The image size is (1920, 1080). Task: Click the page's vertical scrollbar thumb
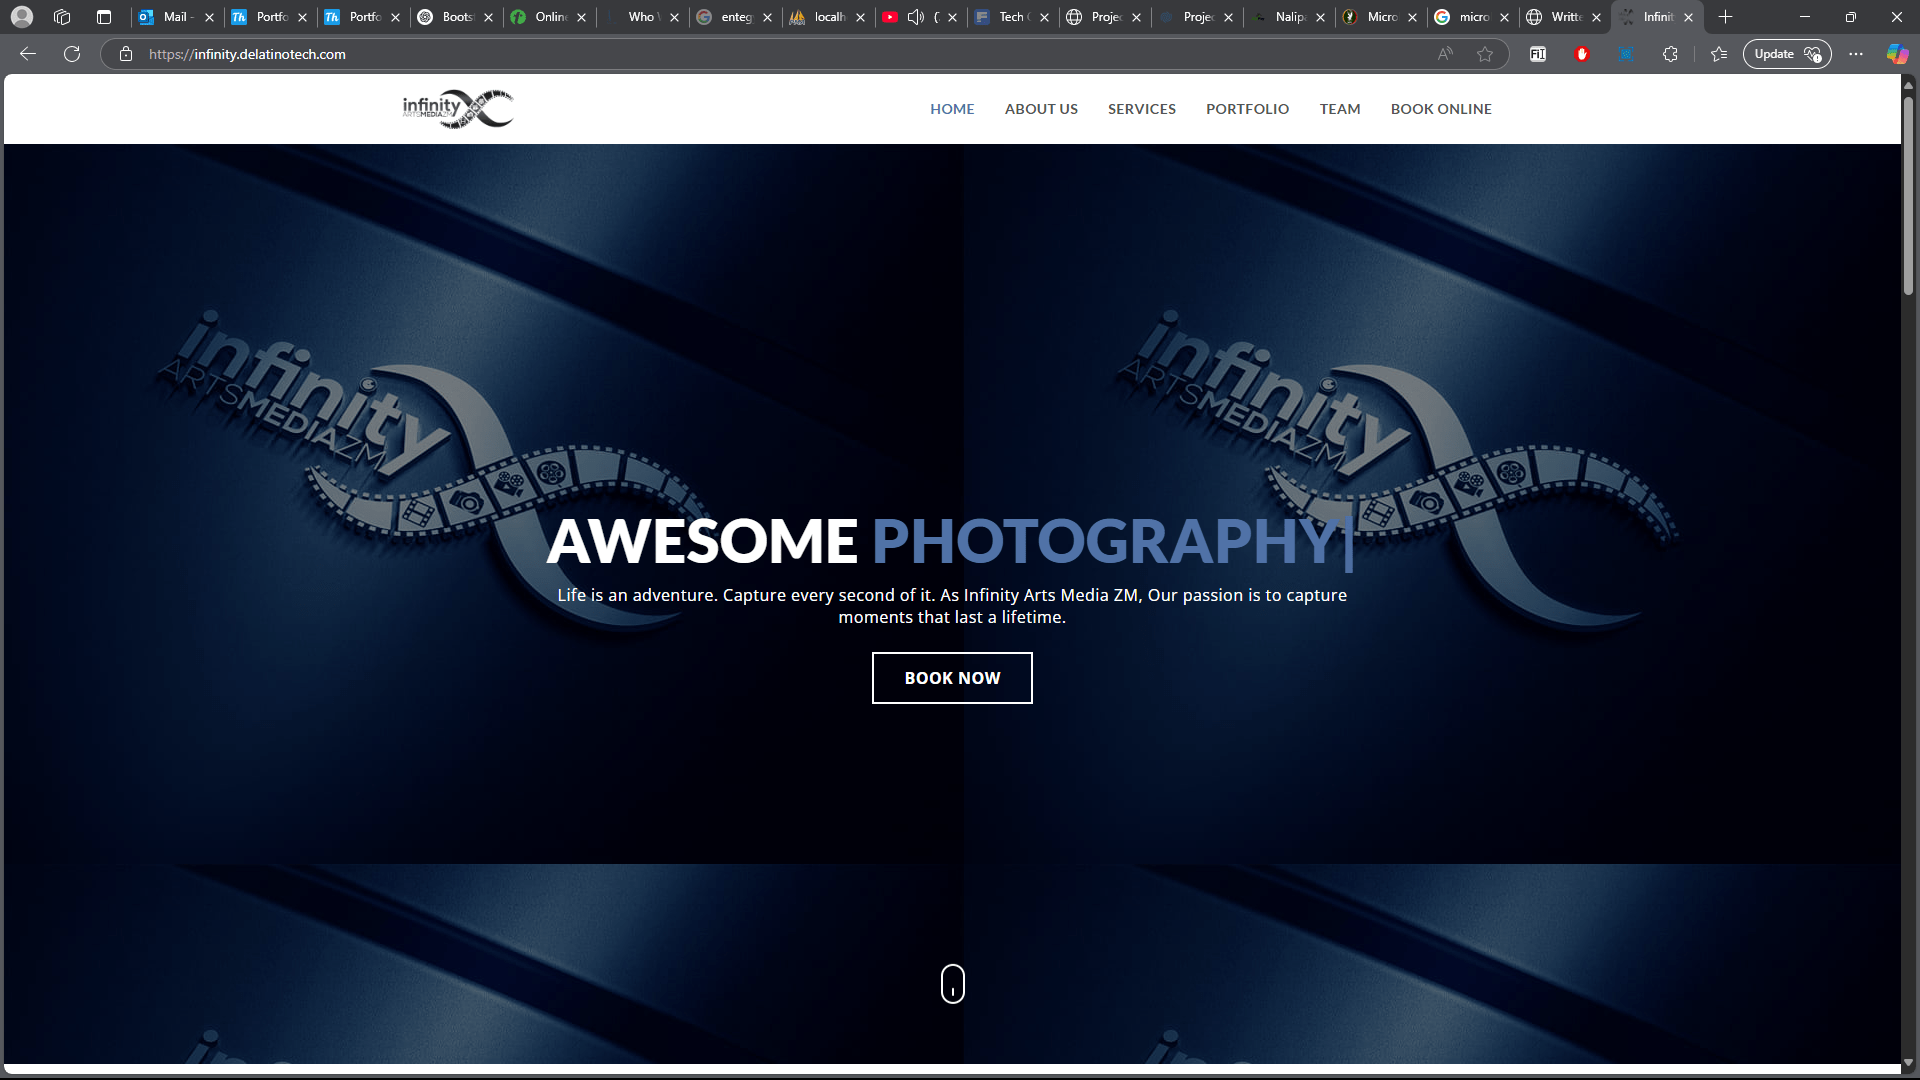pos(1908,195)
